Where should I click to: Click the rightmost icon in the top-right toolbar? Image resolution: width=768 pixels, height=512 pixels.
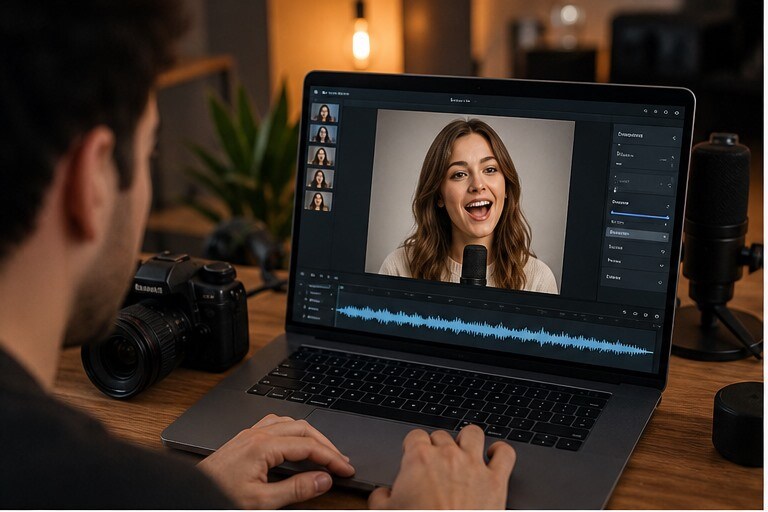click(x=677, y=113)
